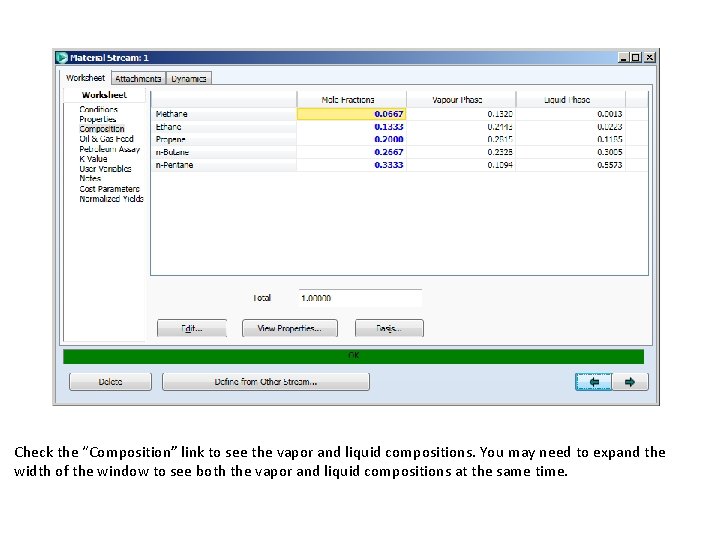
Task: Click n-Pentane liquid phase value 0.5573
Action: click(x=571, y=165)
